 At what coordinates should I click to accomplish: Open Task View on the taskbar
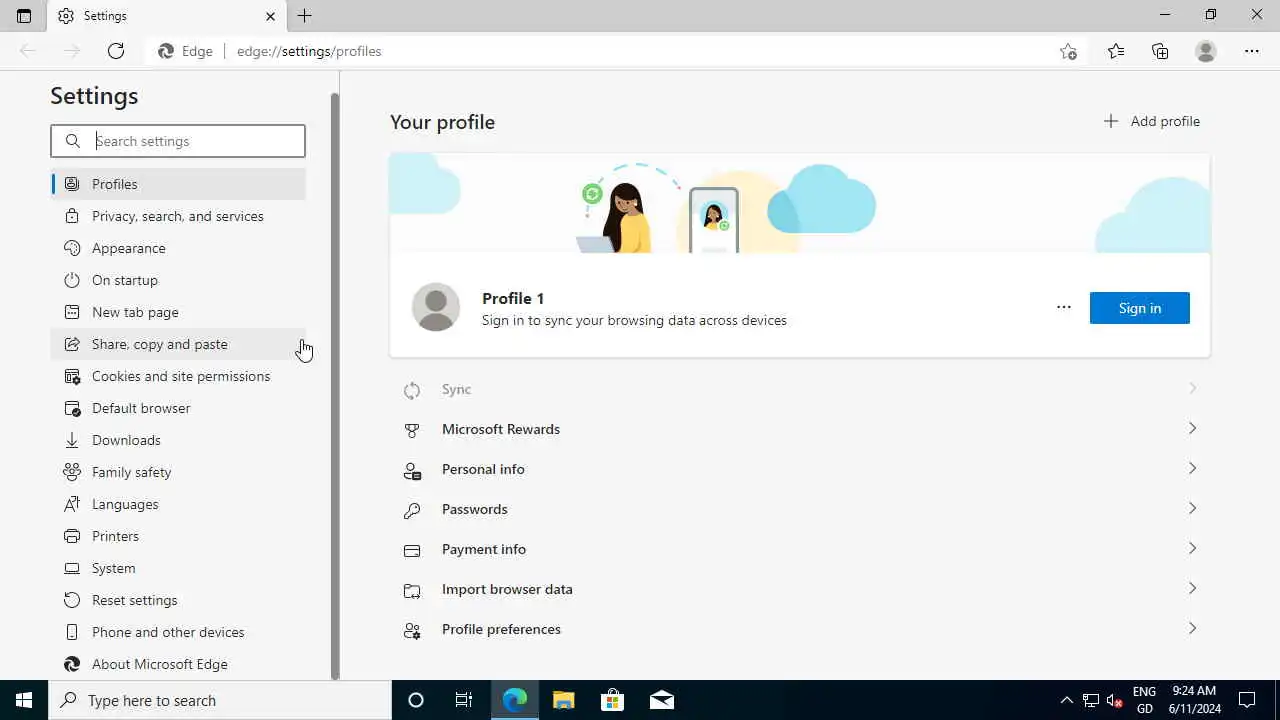tap(464, 700)
